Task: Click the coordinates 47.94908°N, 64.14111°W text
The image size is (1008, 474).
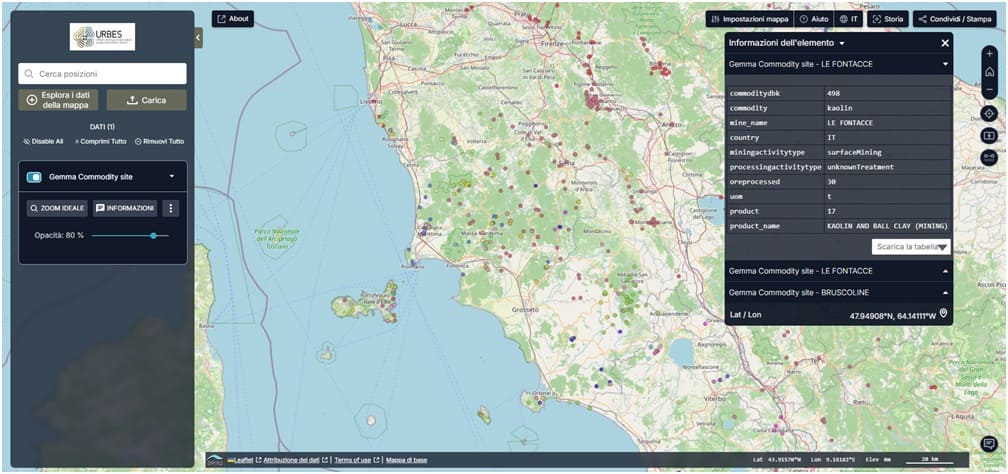Action: pyautogui.click(x=892, y=314)
